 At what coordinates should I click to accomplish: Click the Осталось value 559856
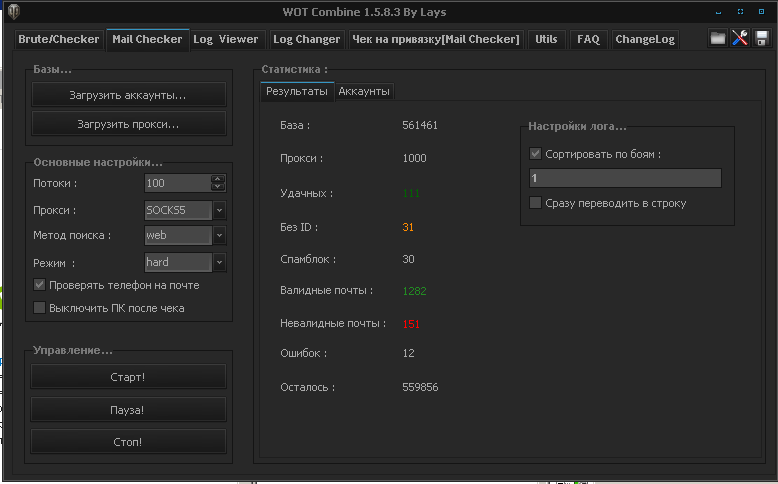(420, 387)
